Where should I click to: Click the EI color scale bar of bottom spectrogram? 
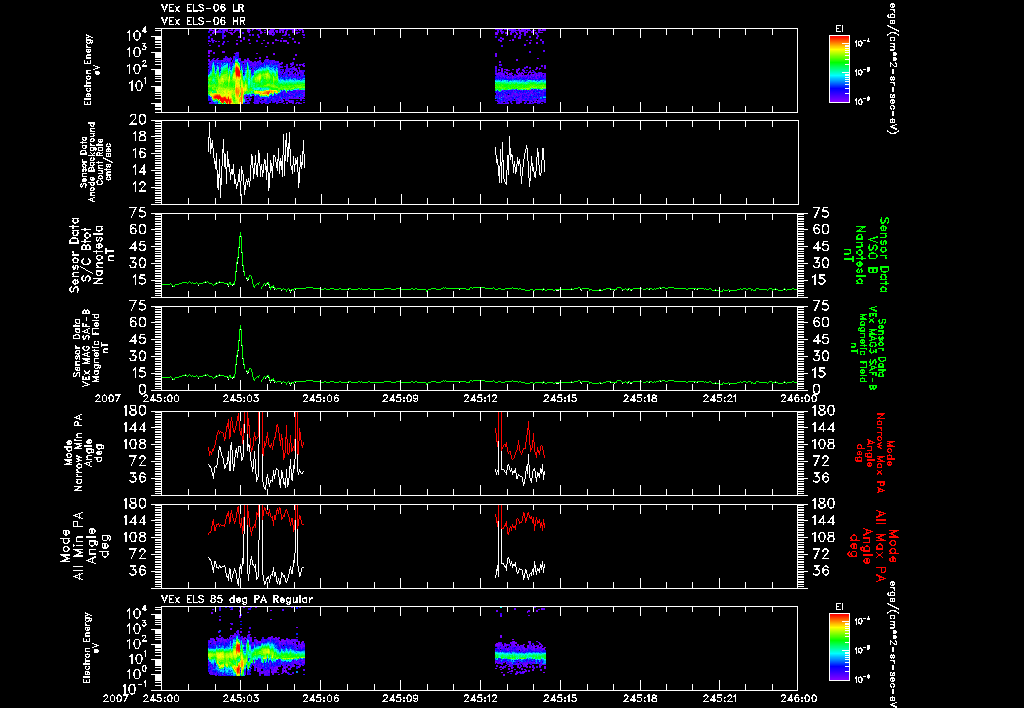(x=839, y=647)
